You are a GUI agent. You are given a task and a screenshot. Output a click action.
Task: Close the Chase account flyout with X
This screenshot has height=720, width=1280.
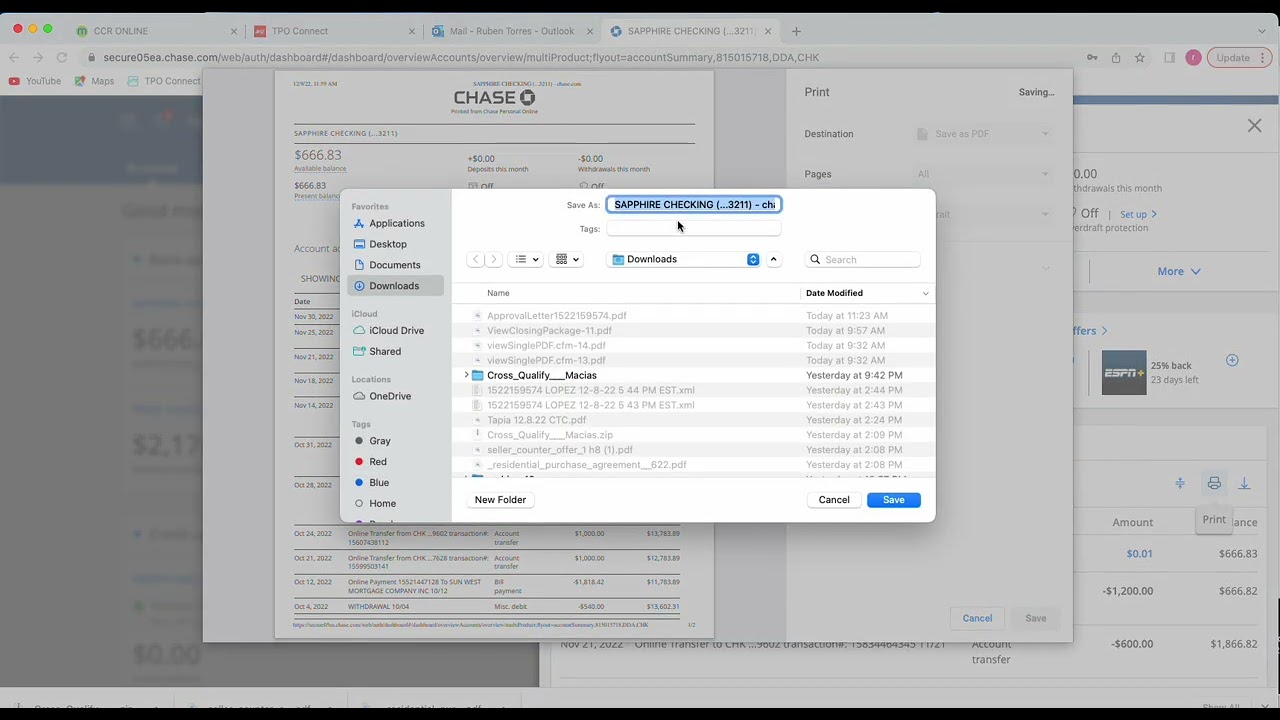tap(1254, 126)
